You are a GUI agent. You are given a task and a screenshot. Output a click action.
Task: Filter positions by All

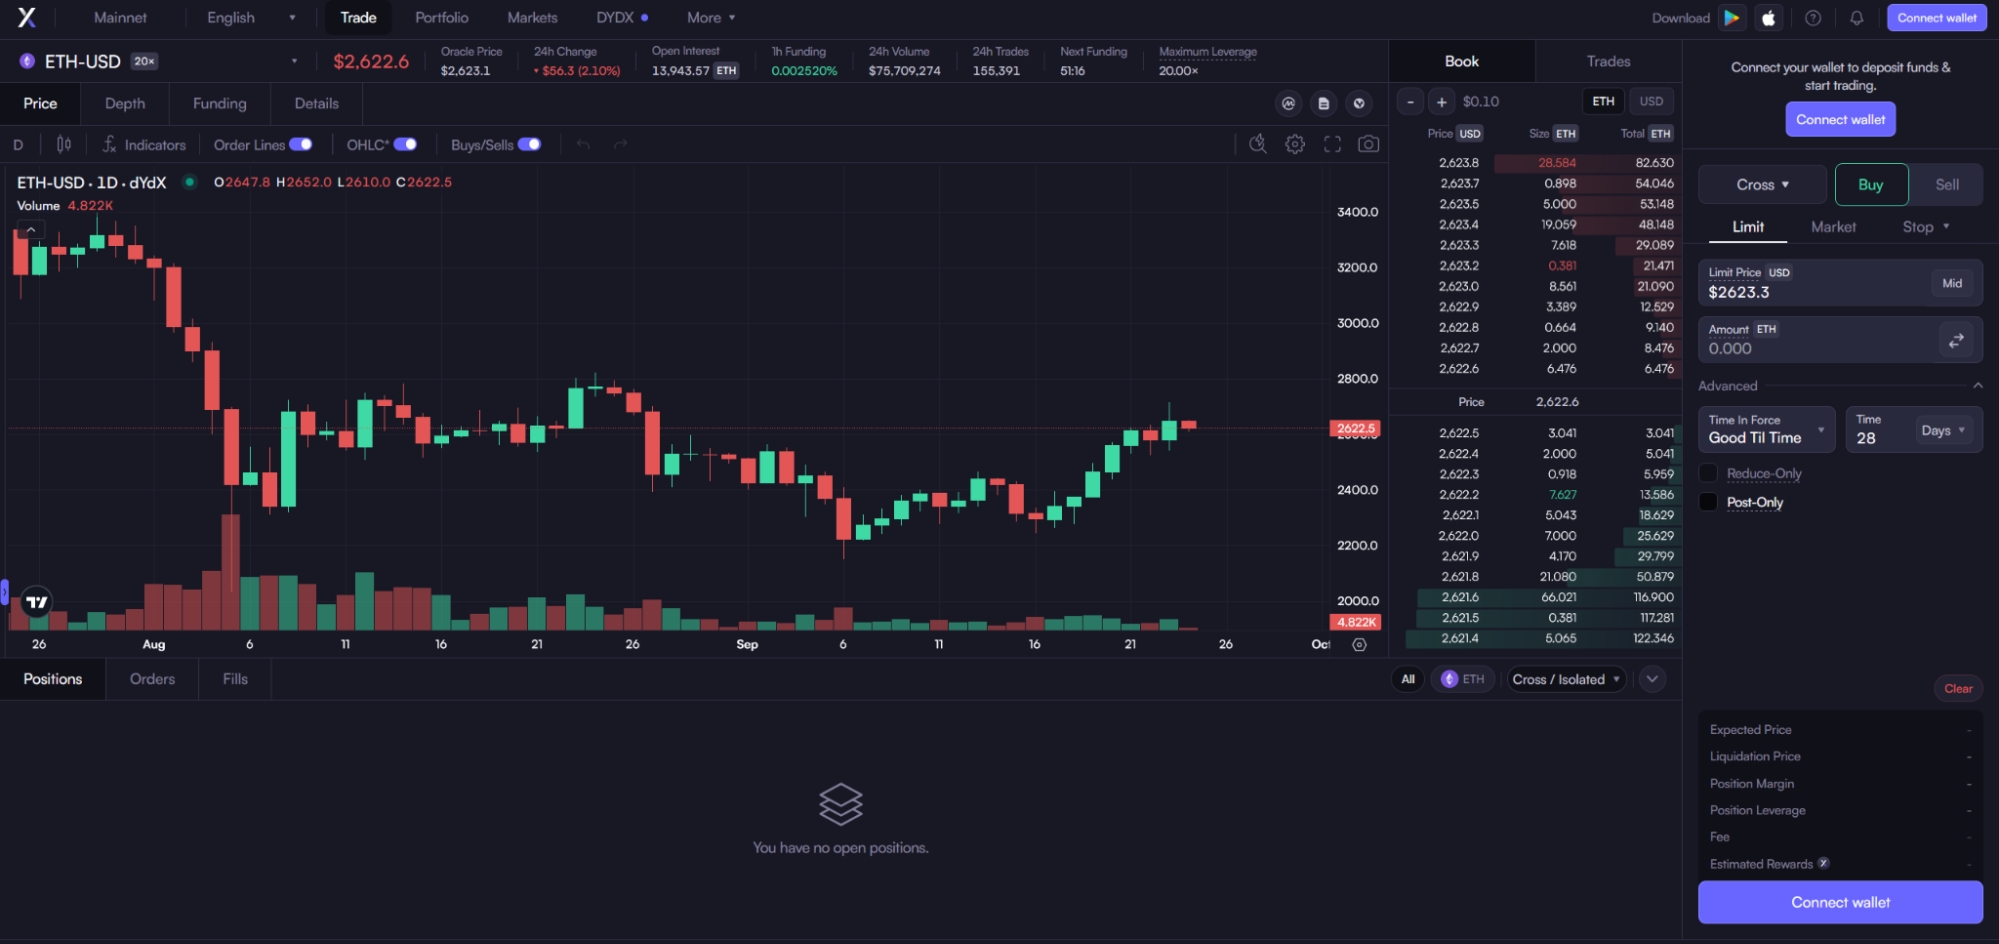tap(1408, 679)
